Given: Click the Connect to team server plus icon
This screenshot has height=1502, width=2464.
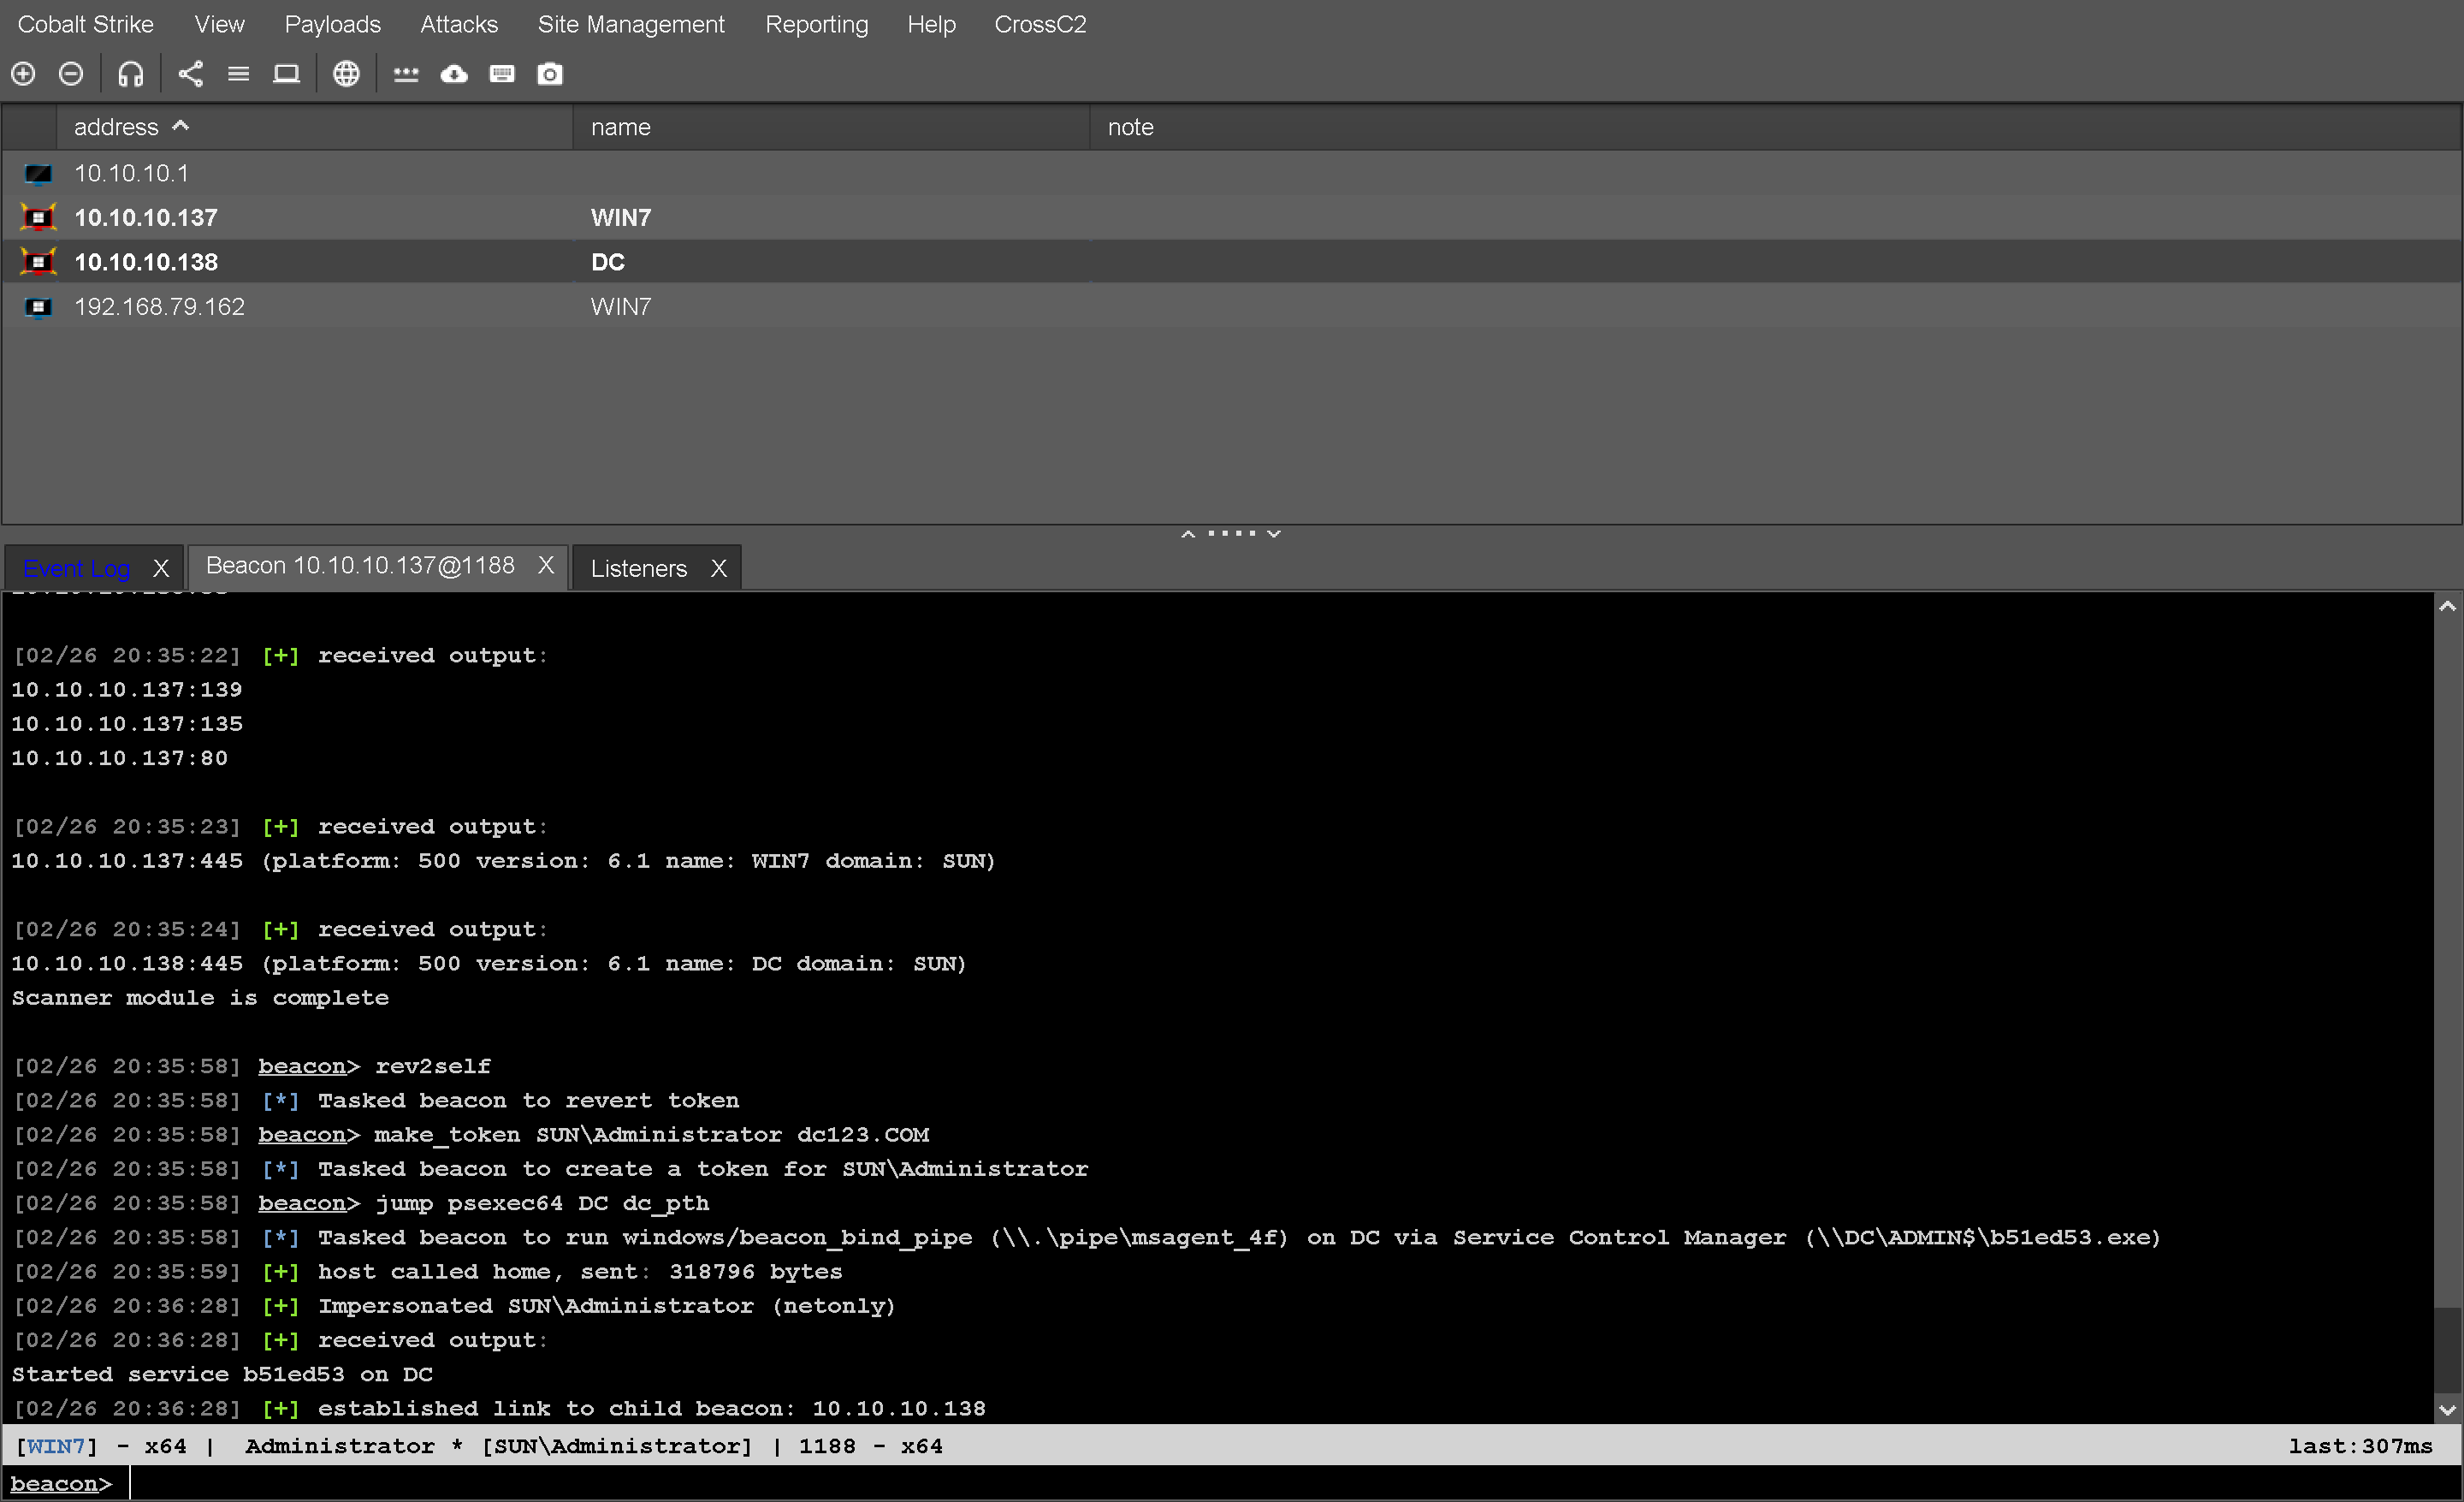Looking at the screenshot, I should [x=23, y=74].
